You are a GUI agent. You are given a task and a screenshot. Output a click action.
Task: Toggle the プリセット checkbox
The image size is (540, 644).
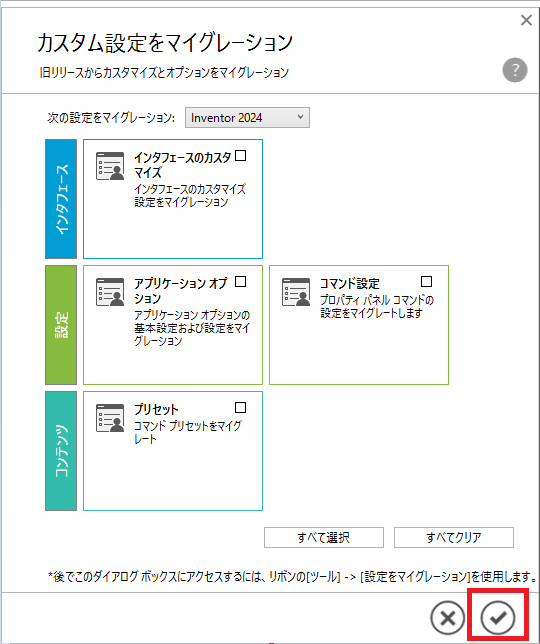click(241, 407)
